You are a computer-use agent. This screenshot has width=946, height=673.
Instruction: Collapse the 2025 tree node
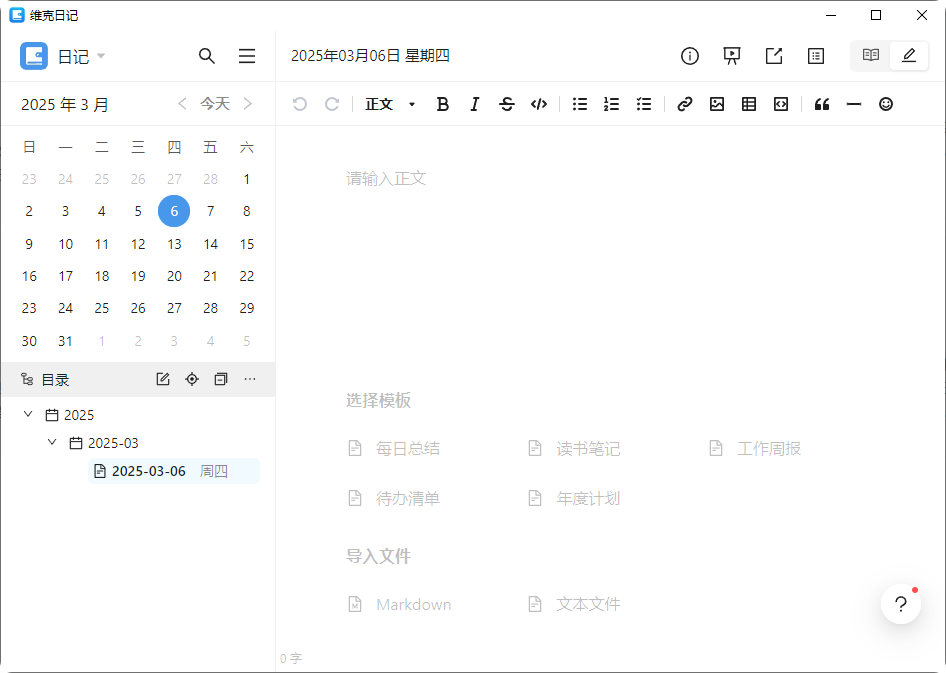click(x=28, y=414)
